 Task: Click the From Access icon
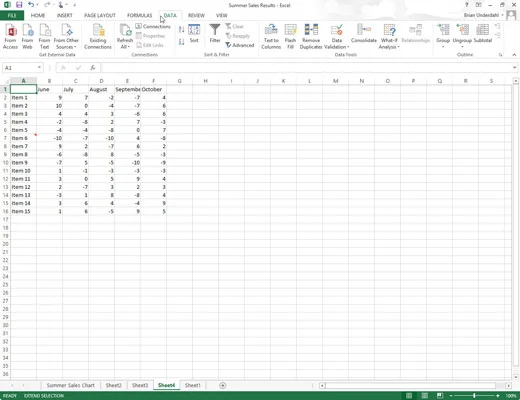(10, 37)
